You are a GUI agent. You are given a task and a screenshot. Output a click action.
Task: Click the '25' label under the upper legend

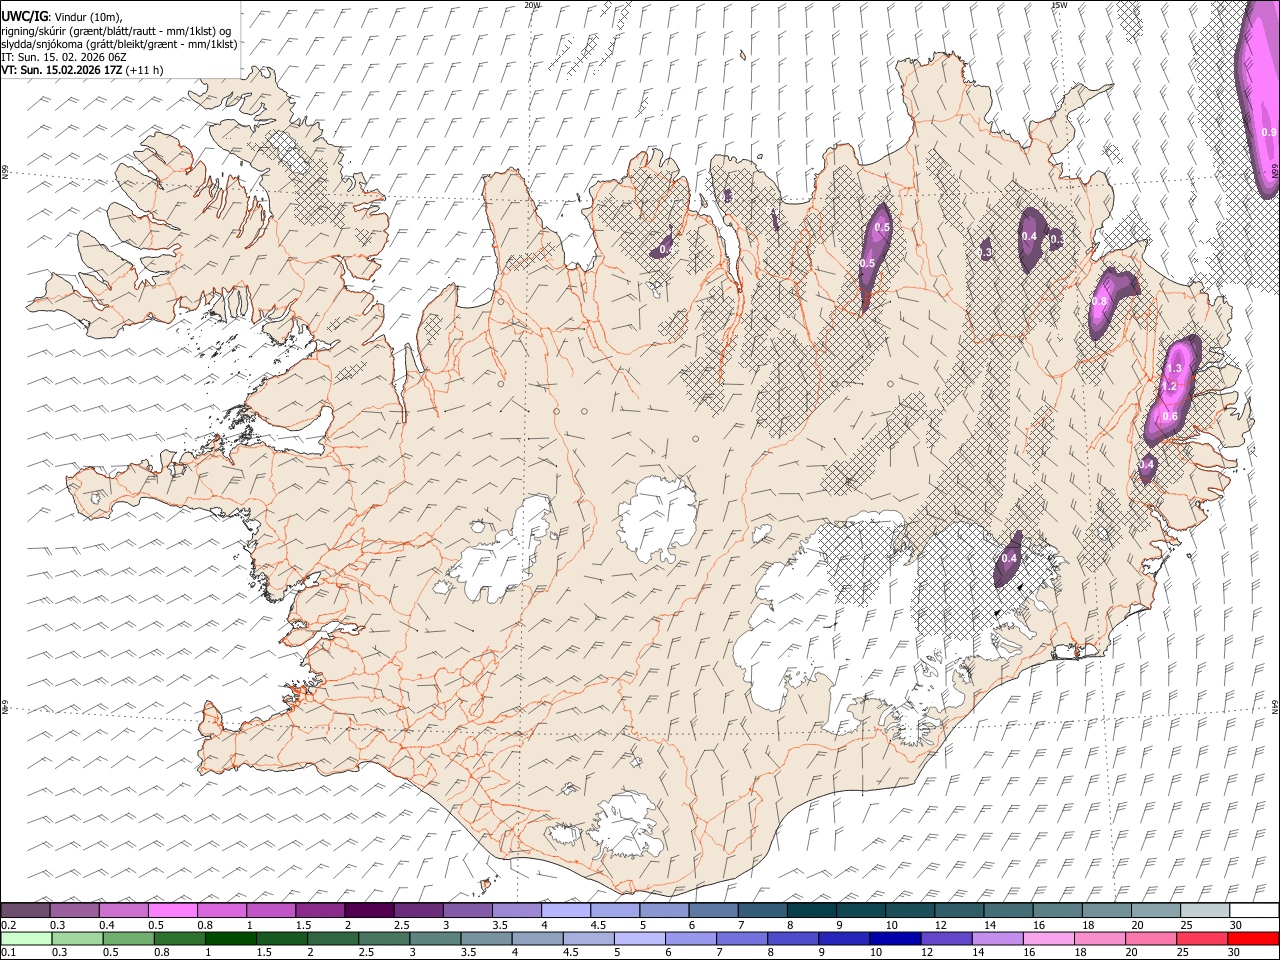coord(1185,925)
